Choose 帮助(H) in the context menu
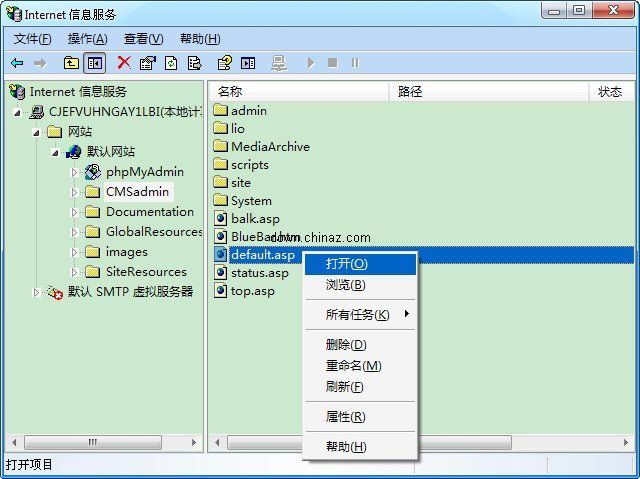640x479 pixels. pyautogui.click(x=360, y=447)
